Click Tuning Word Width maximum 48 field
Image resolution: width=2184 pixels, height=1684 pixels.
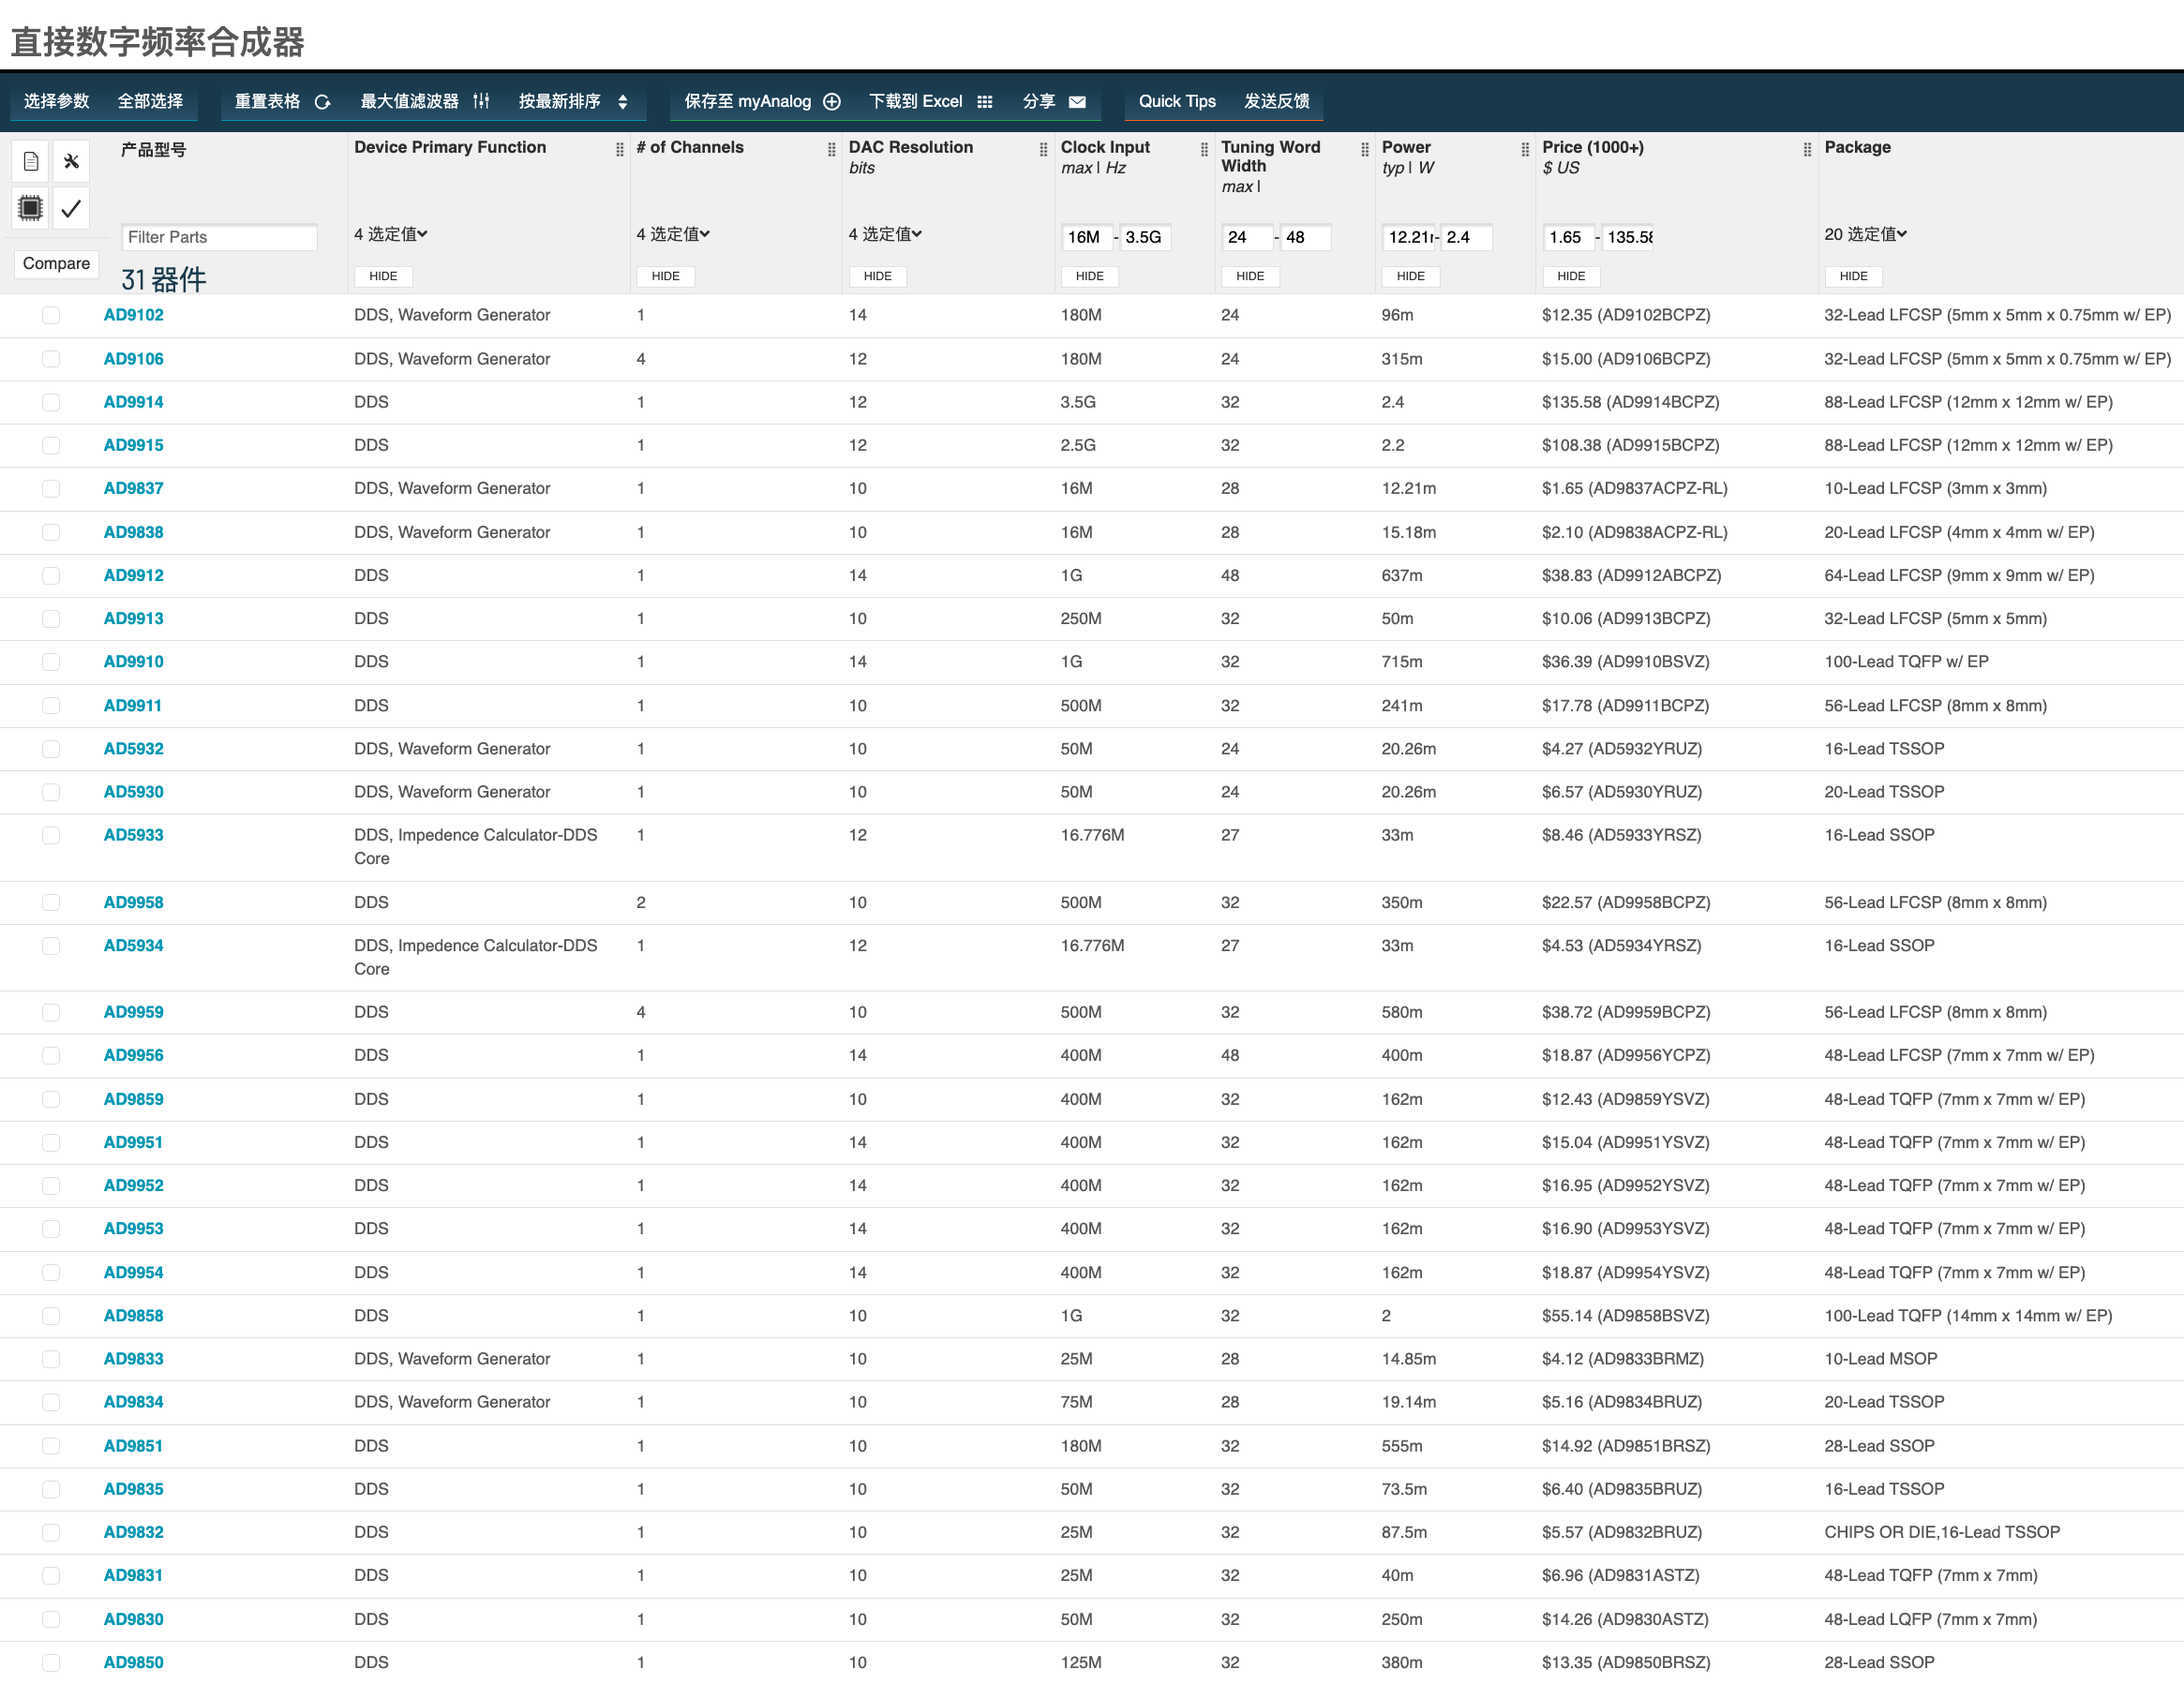pos(1305,237)
